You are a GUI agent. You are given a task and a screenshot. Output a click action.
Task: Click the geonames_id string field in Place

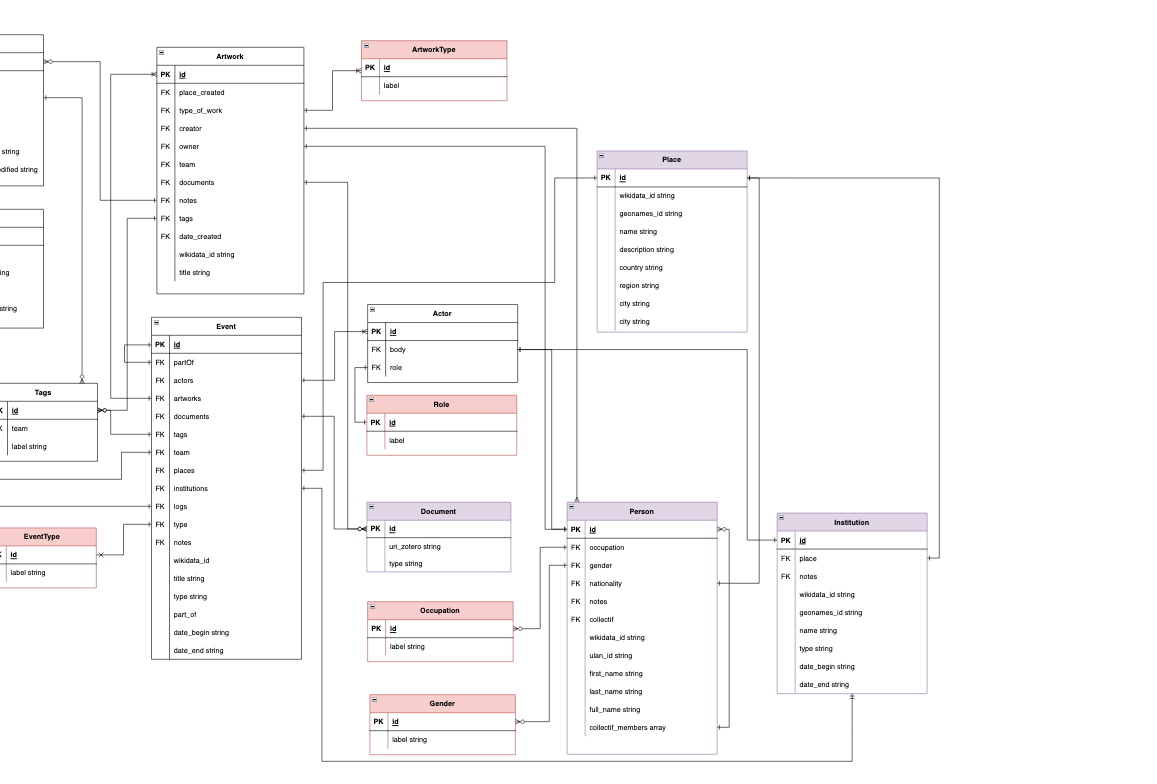(x=650, y=213)
